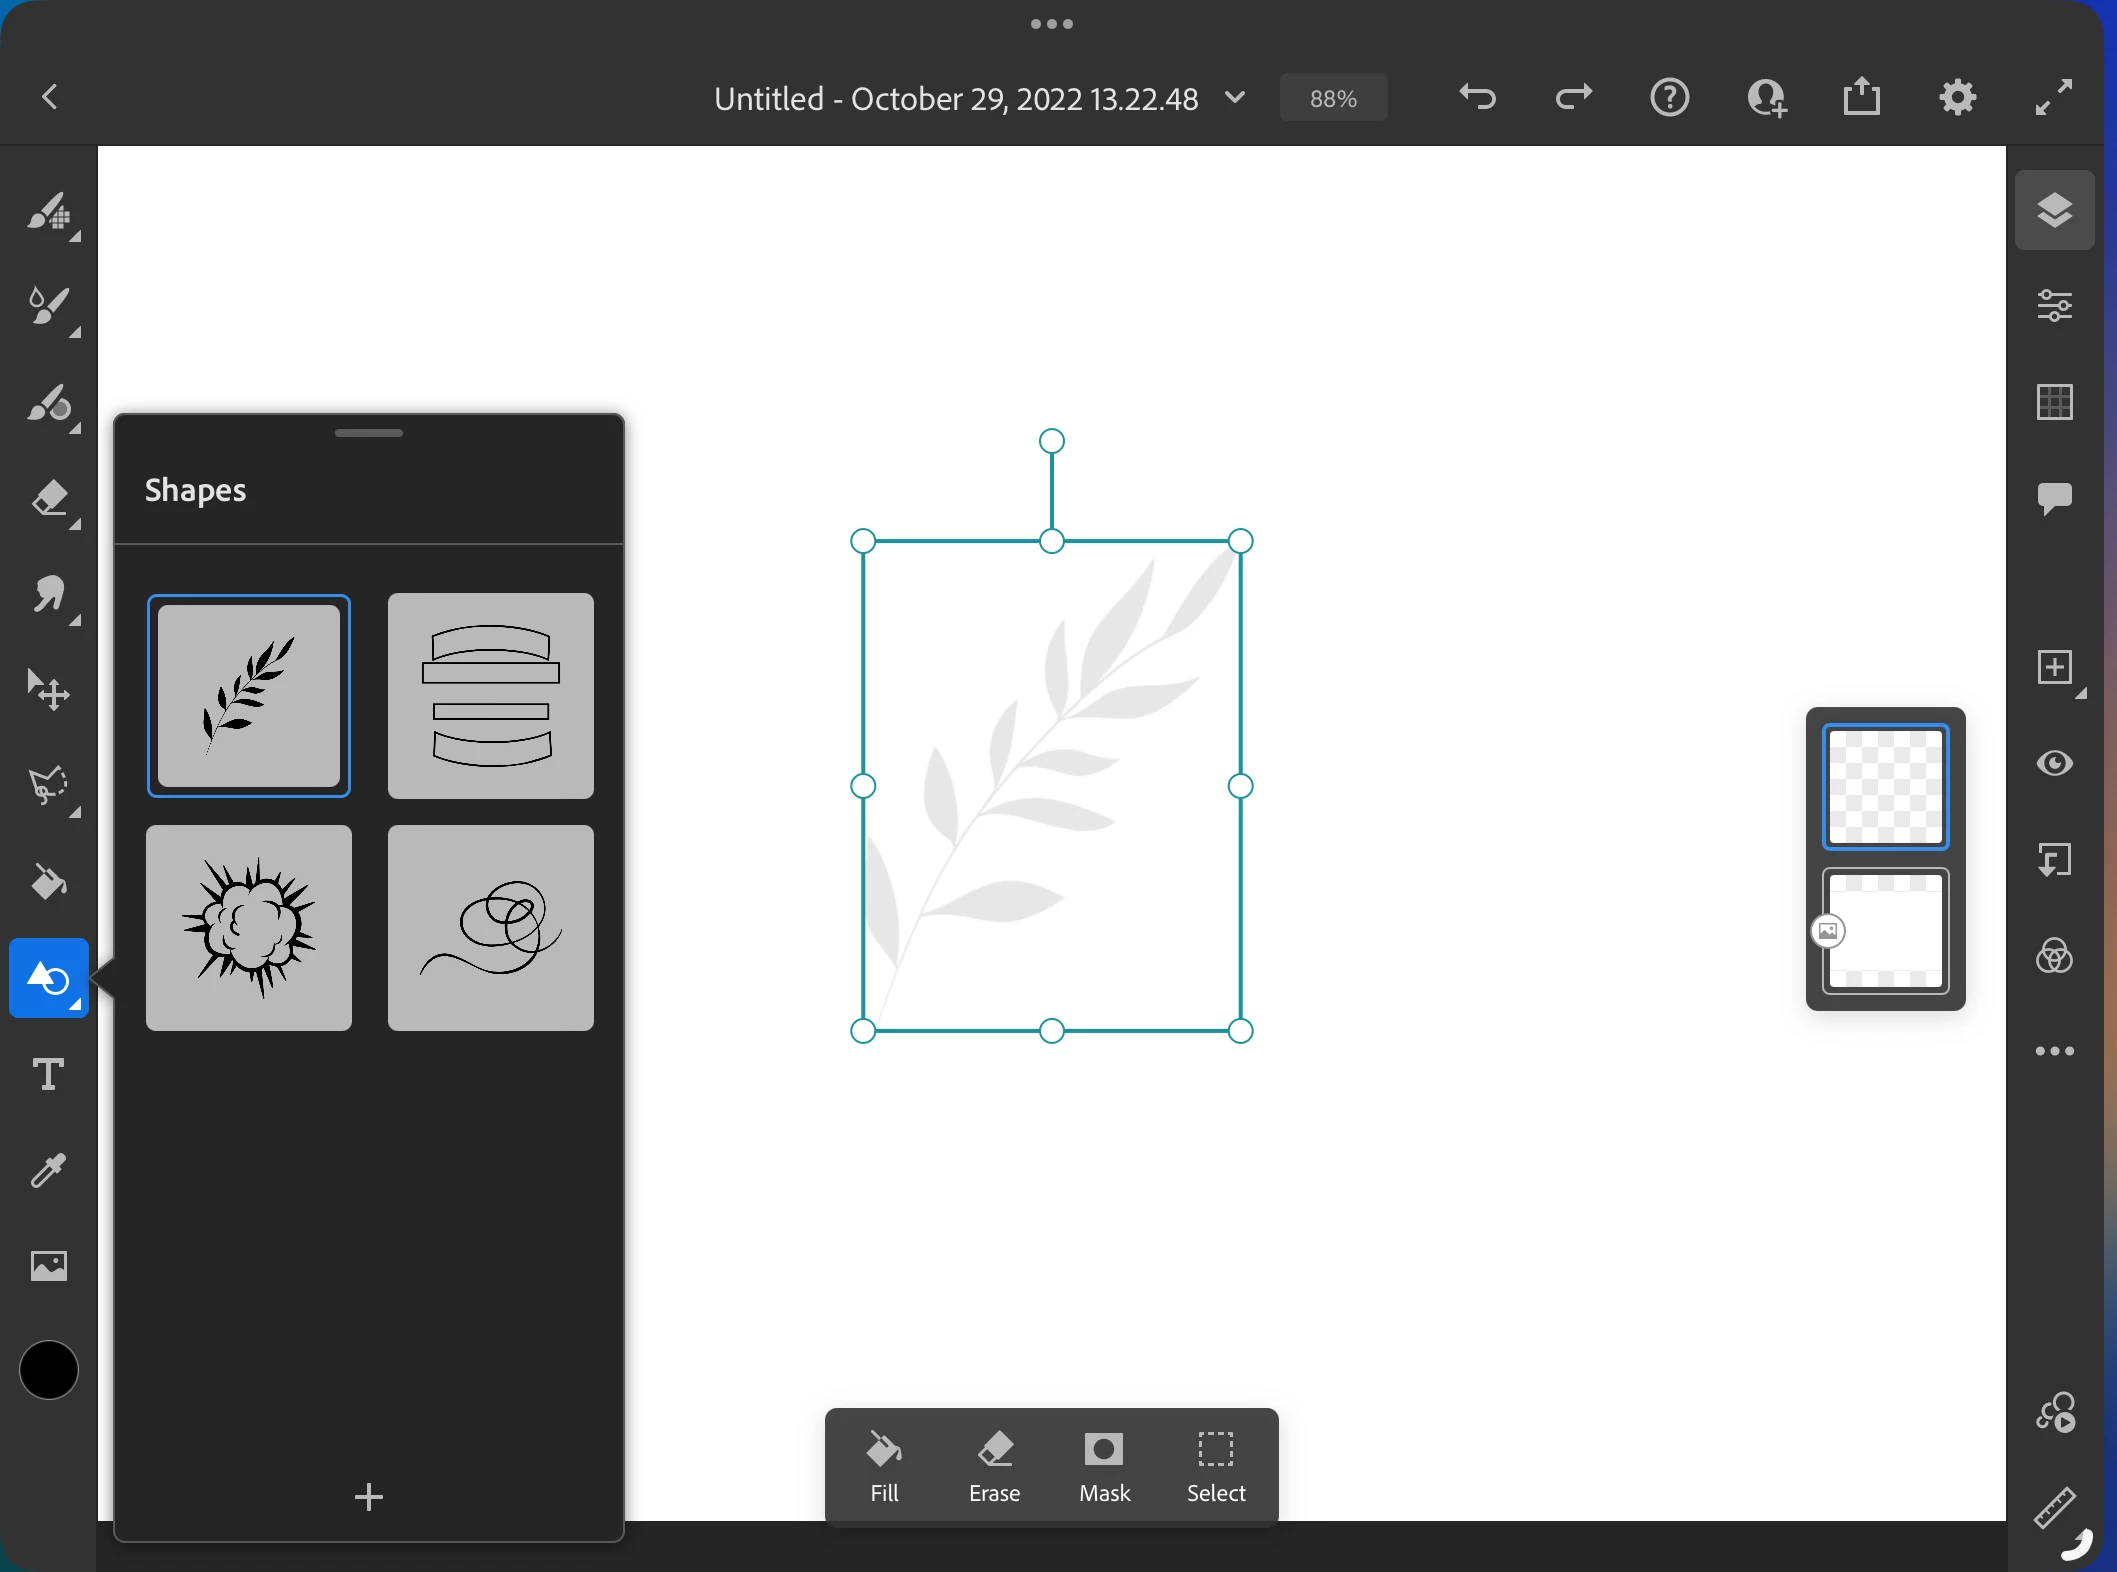The width and height of the screenshot is (2117, 1572).
Task: Choose Select in the shape action bar
Action: click(x=1215, y=1466)
